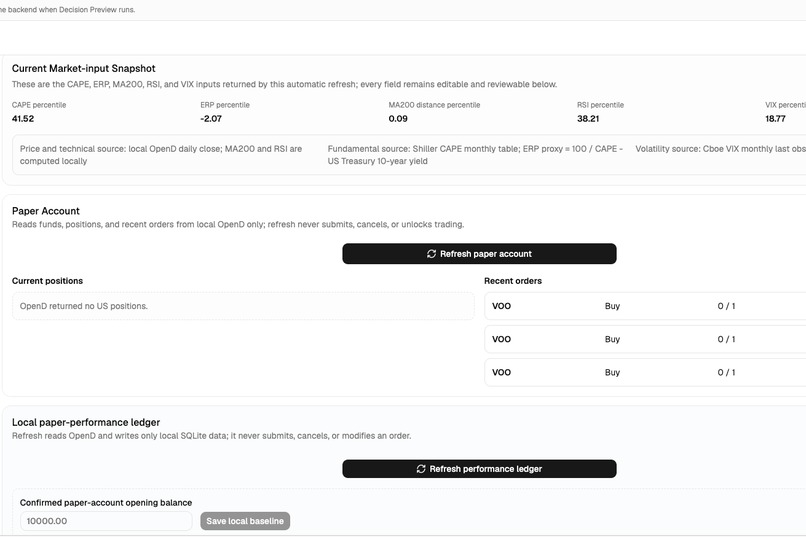Viewport: 806px width, 537px height.
Task: Click refresh icon beside Refresh paper account
Action: [431, 254]
